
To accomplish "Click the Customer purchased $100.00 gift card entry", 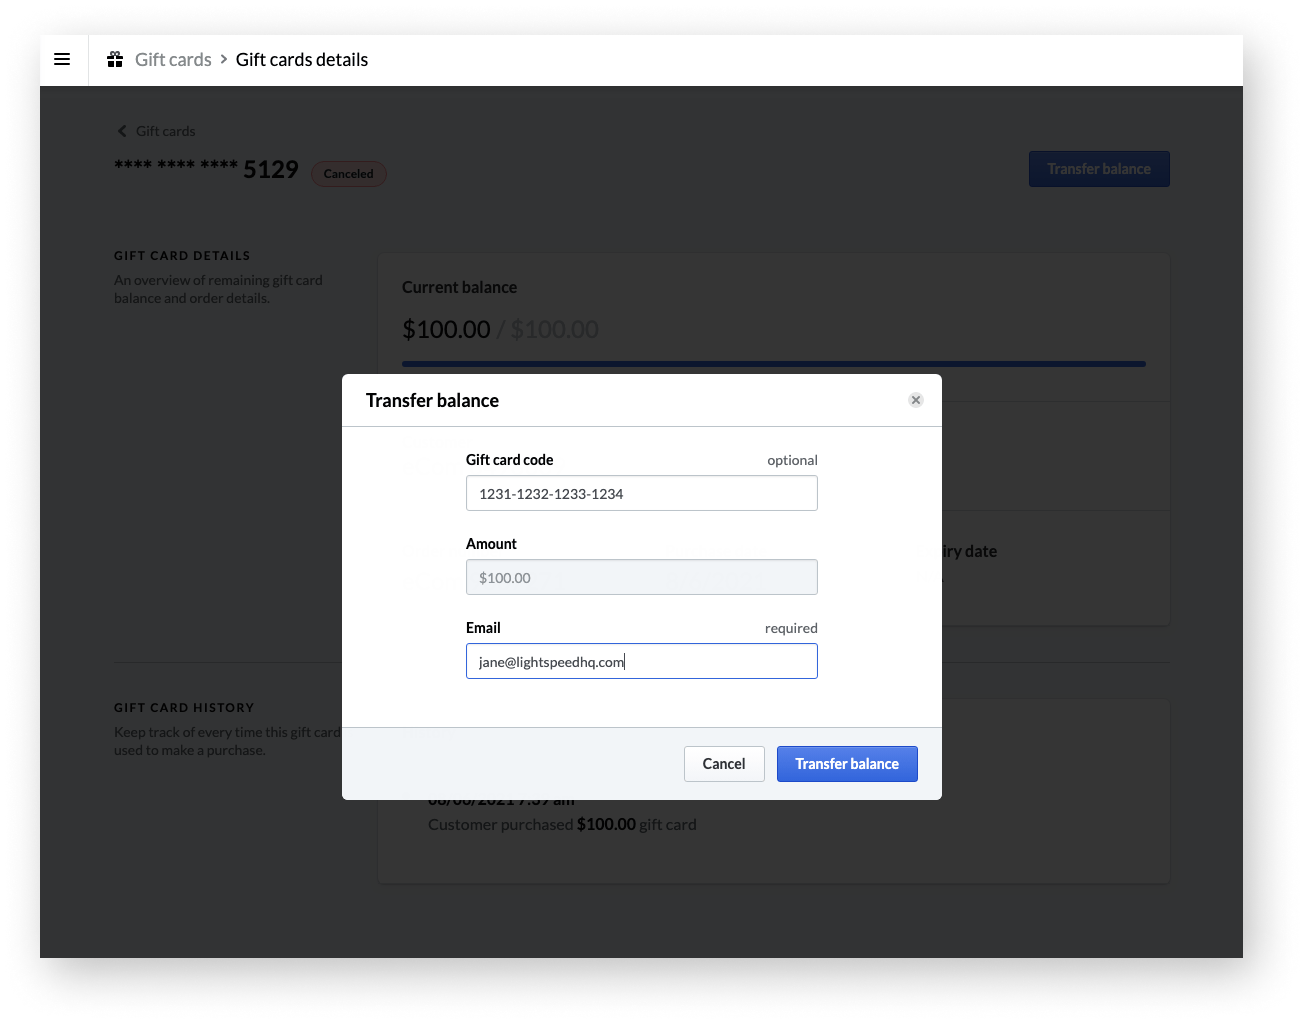I will point(562,824).
